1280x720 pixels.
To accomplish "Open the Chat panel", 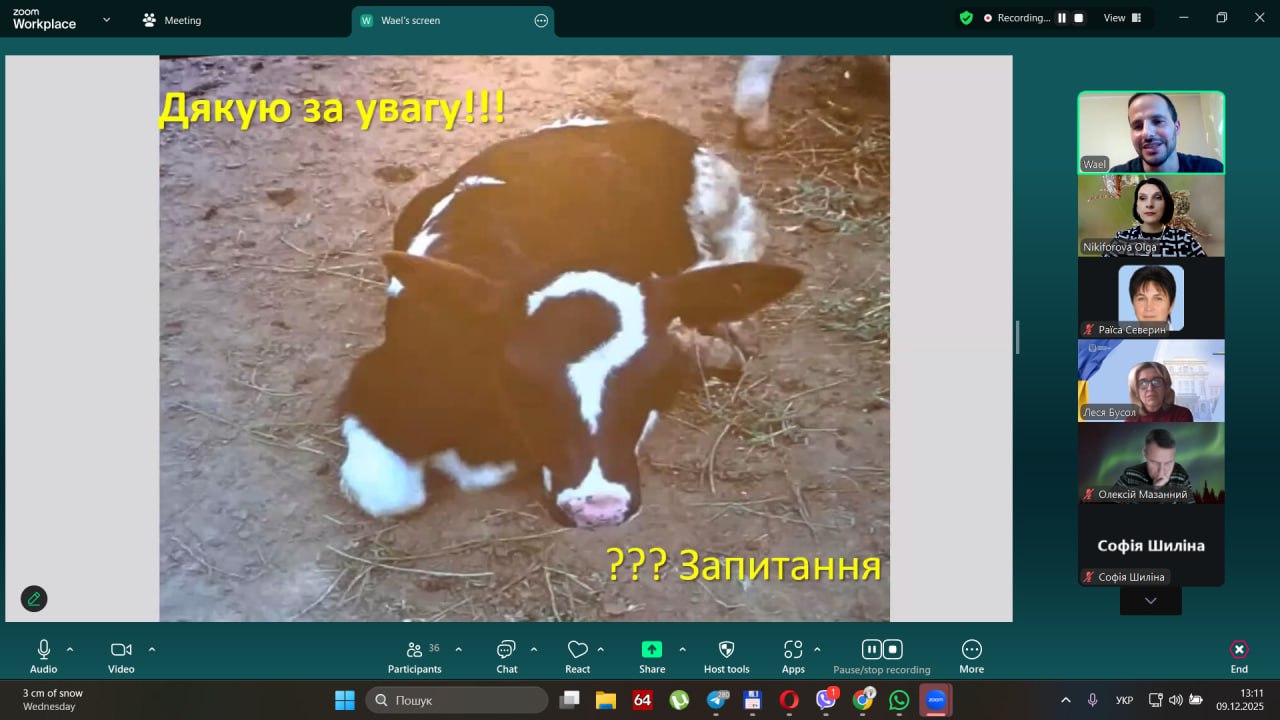I will point(506,656).
